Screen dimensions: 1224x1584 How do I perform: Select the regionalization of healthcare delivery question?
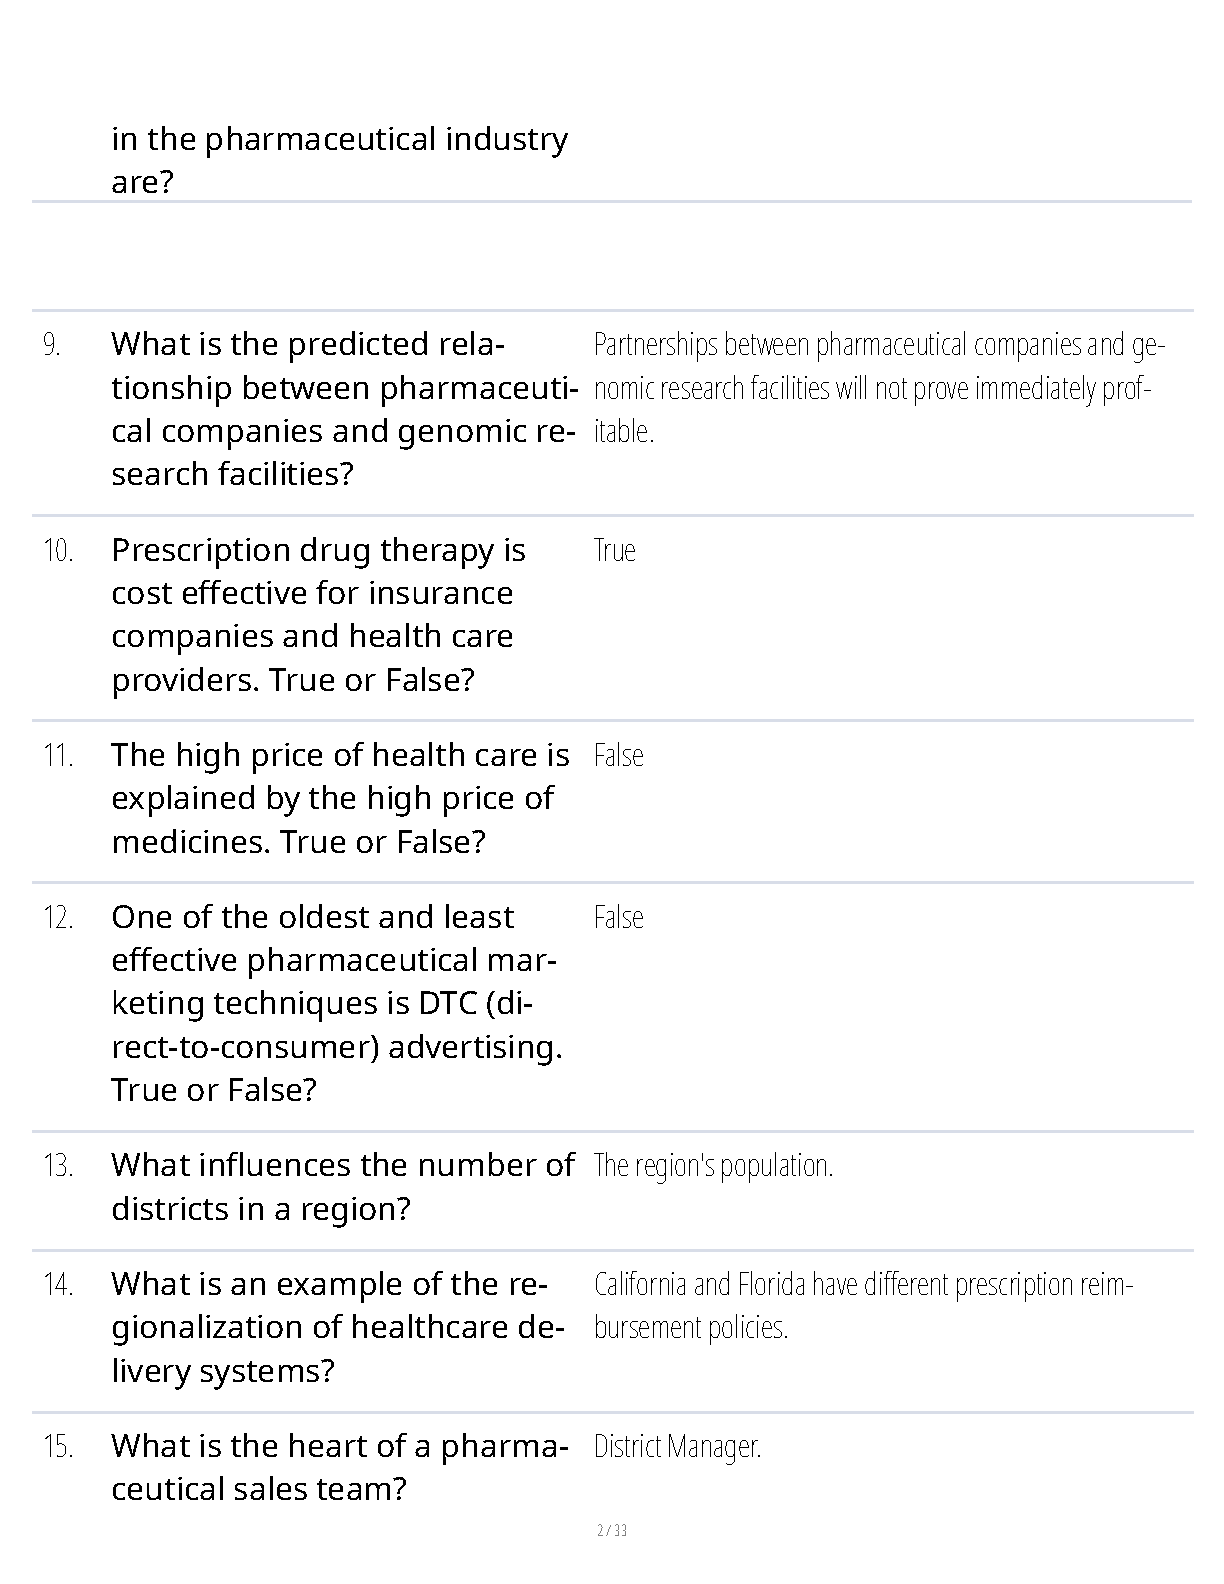tap(338, 1327)
